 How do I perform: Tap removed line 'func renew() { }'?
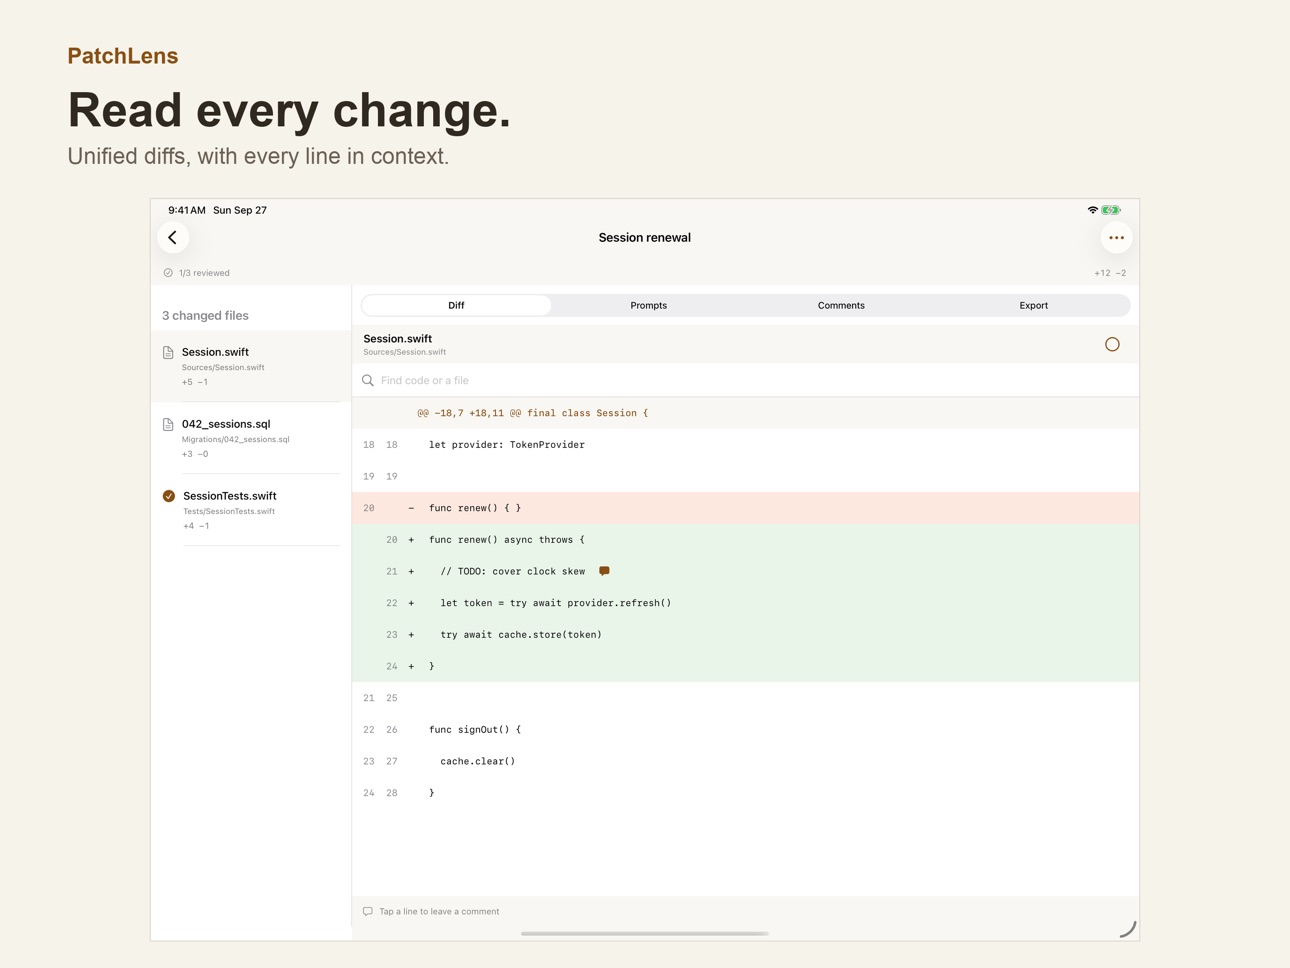click(745, 508)
